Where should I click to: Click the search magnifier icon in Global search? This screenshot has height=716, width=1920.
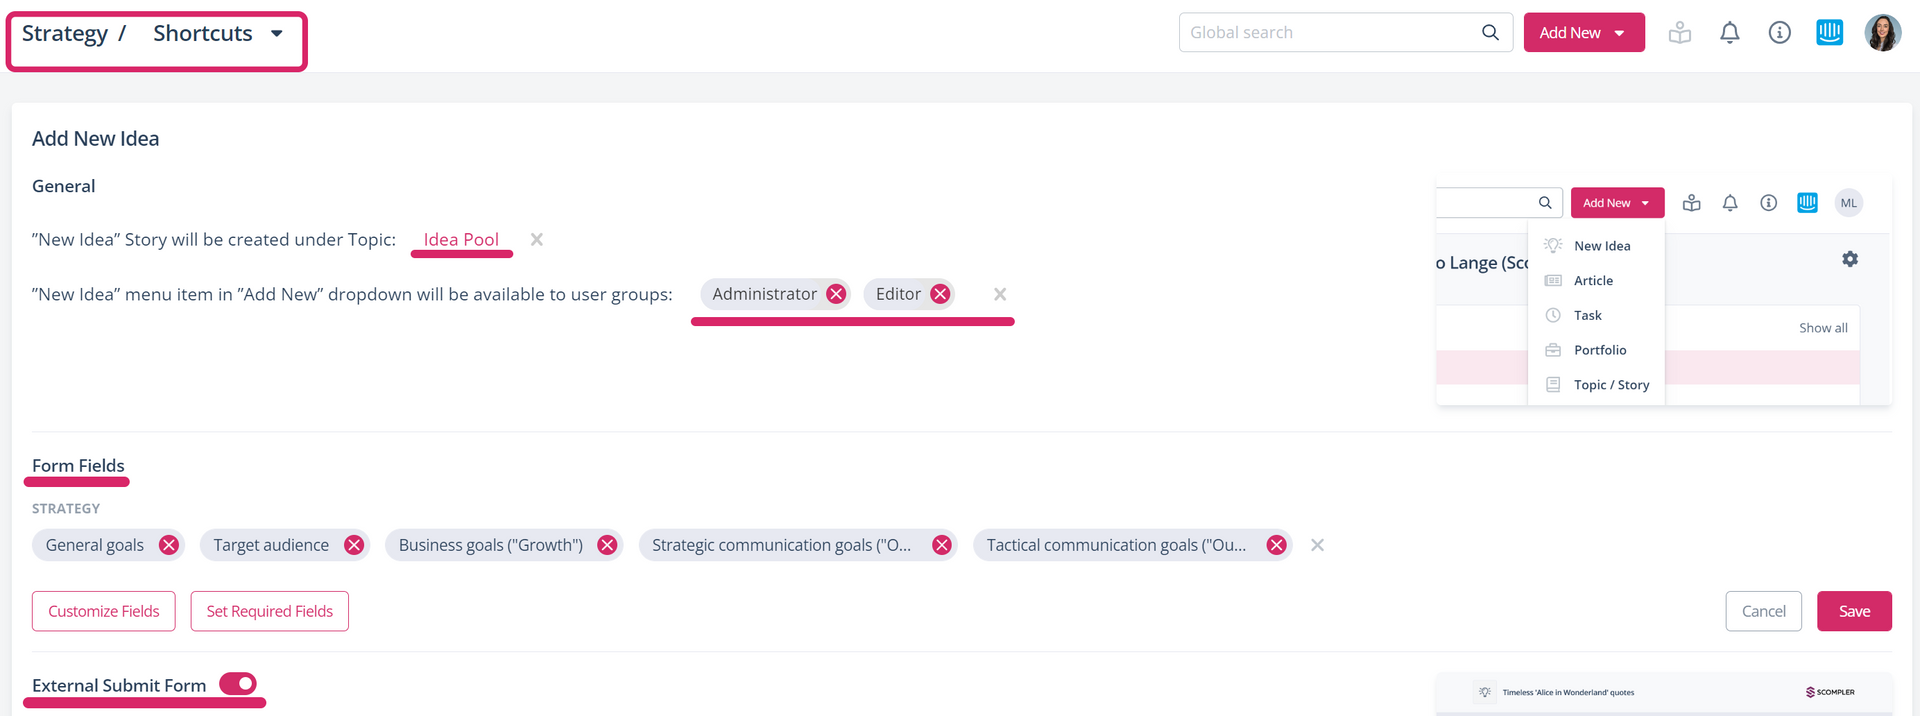coord(1490,33)
